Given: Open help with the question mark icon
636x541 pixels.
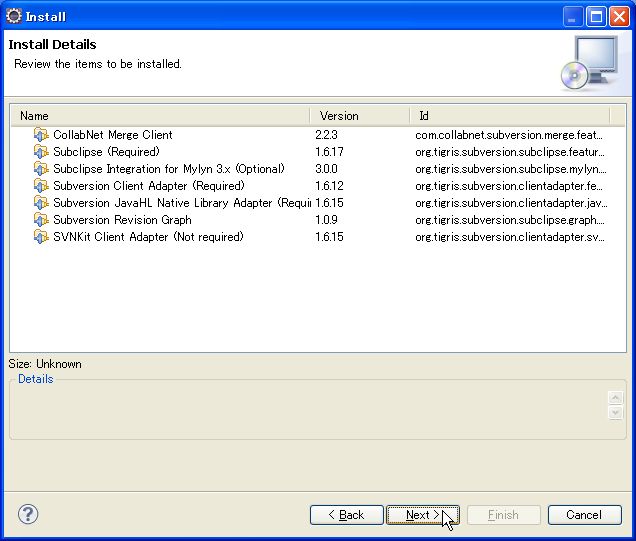Looking at the screenshot, I should click(x=28, y=515).
